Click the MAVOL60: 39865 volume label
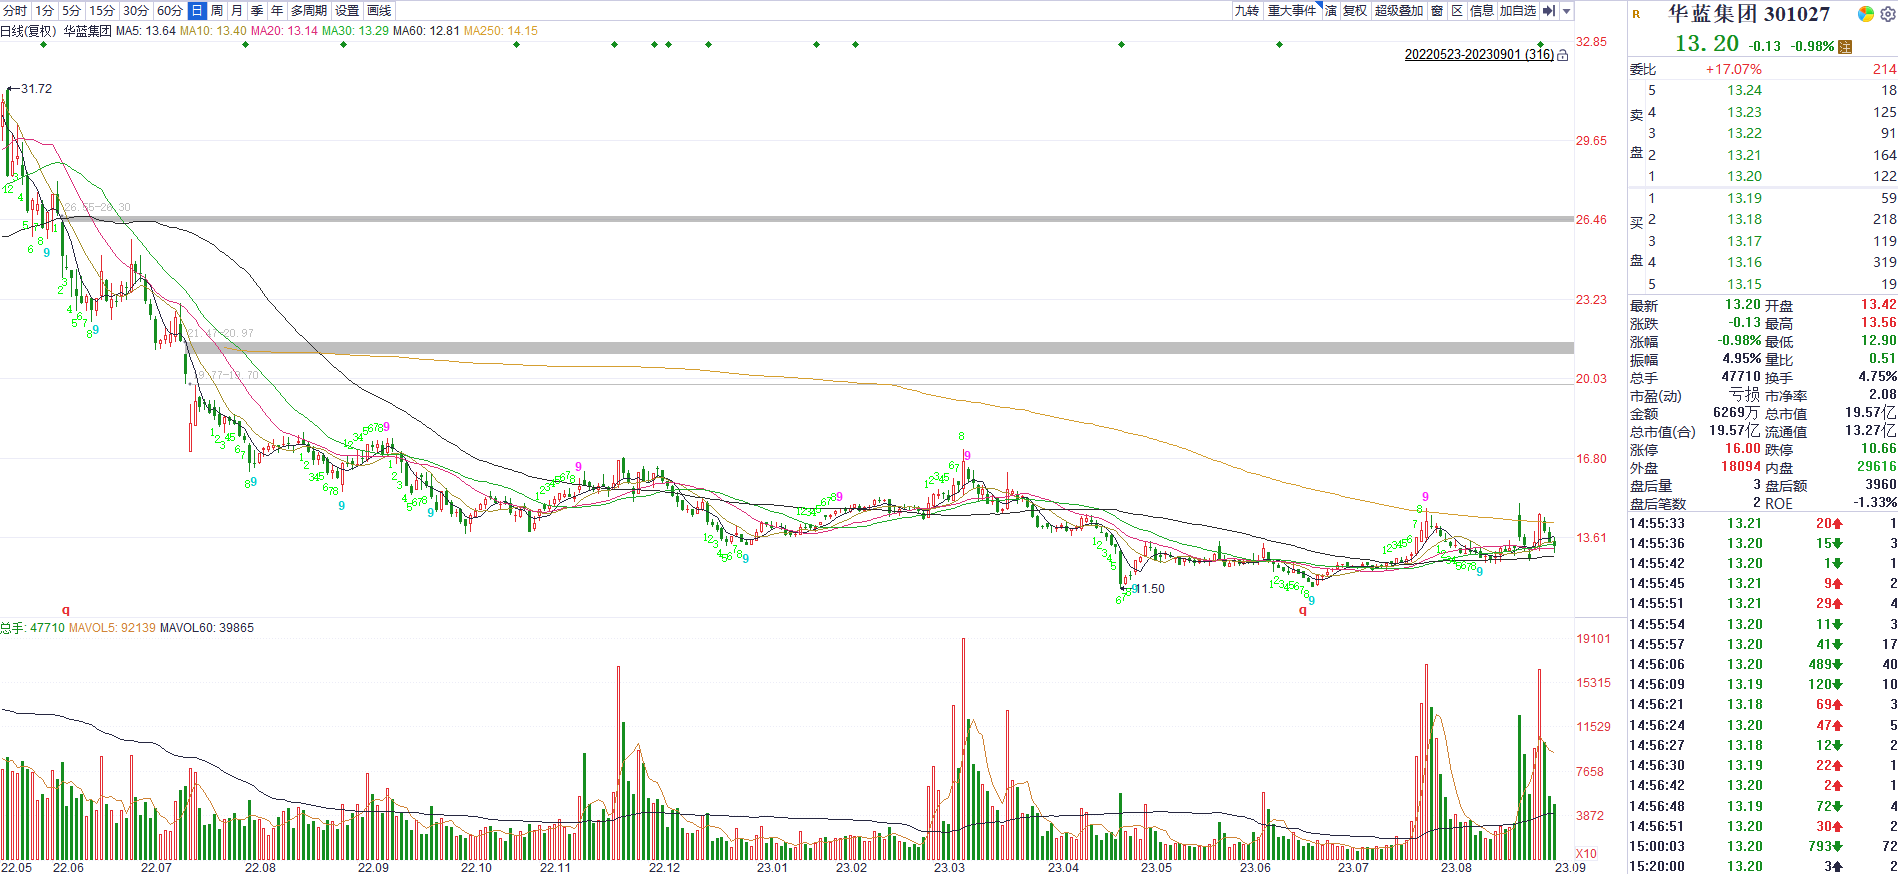1898x874 pixels. [x=207, y=628]
